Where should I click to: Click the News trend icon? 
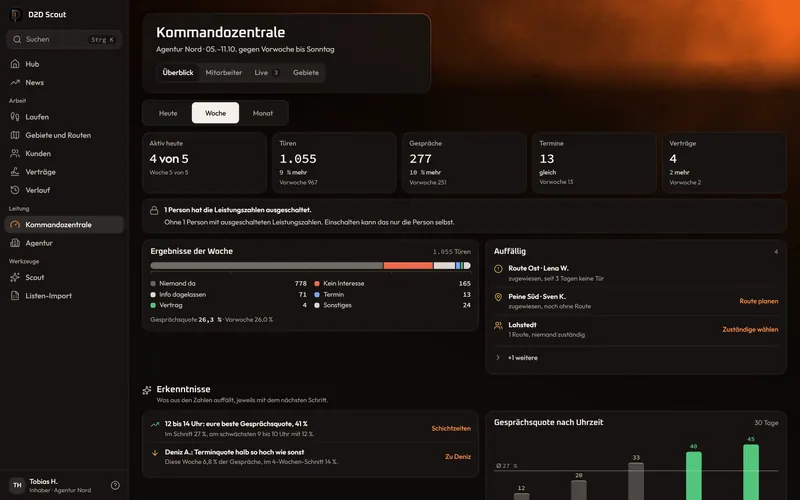pos(15,82)
